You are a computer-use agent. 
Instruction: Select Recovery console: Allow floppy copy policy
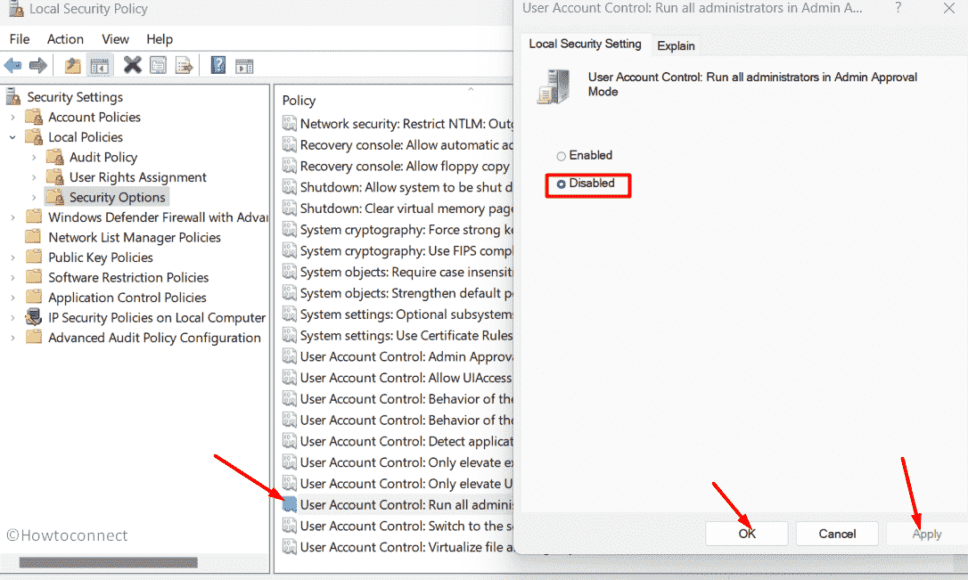(405, 166)
